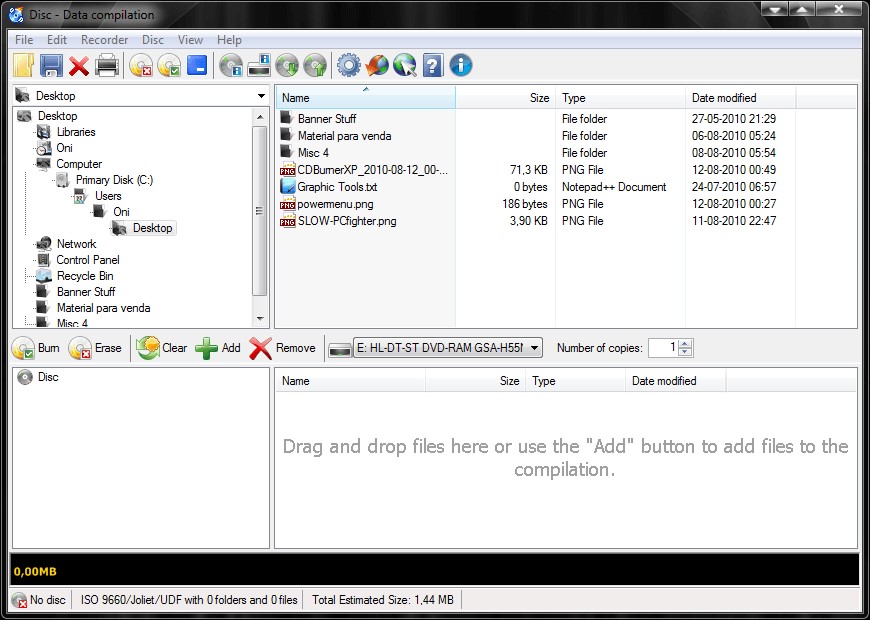Open the Disc menu

click(x=153, y=40)
